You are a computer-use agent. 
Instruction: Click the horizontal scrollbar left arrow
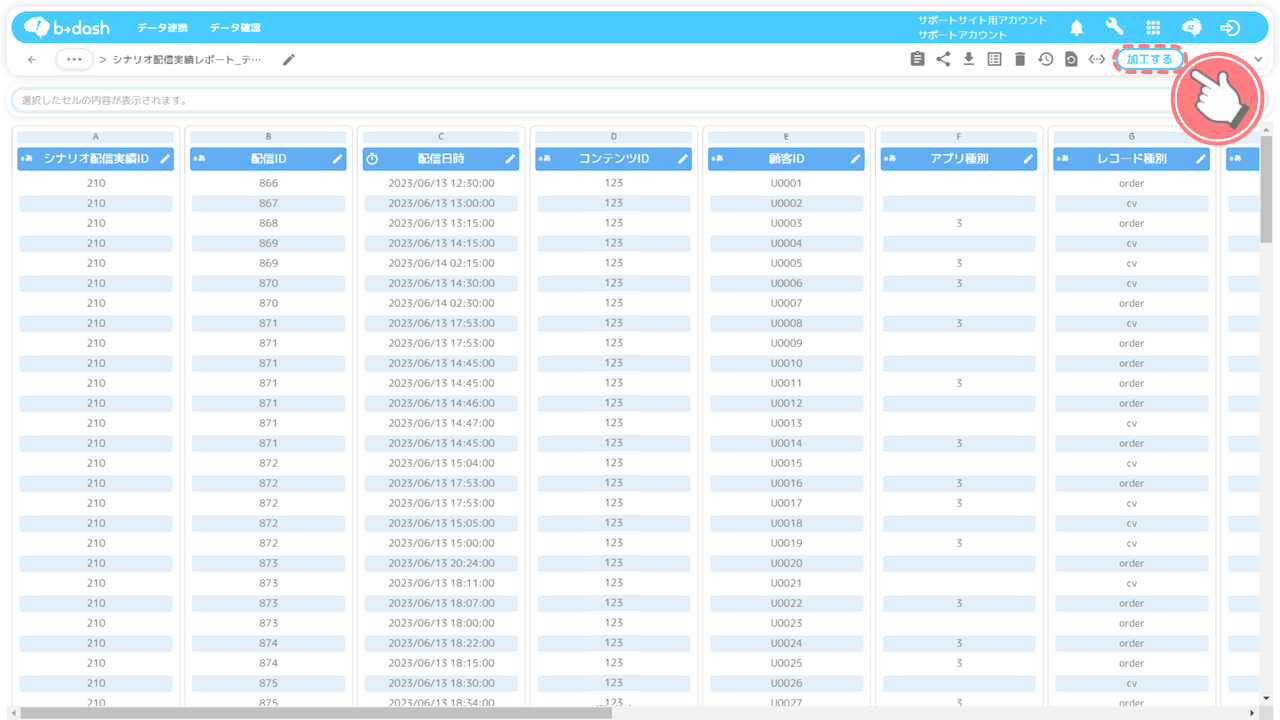pos(13,713)
